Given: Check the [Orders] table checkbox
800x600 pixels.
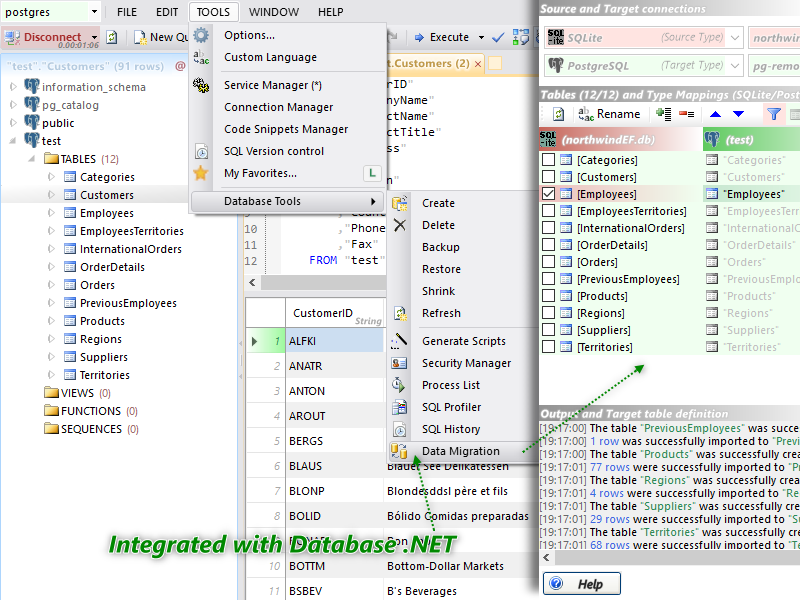Looking at the screenshot, I should (548, 262).
